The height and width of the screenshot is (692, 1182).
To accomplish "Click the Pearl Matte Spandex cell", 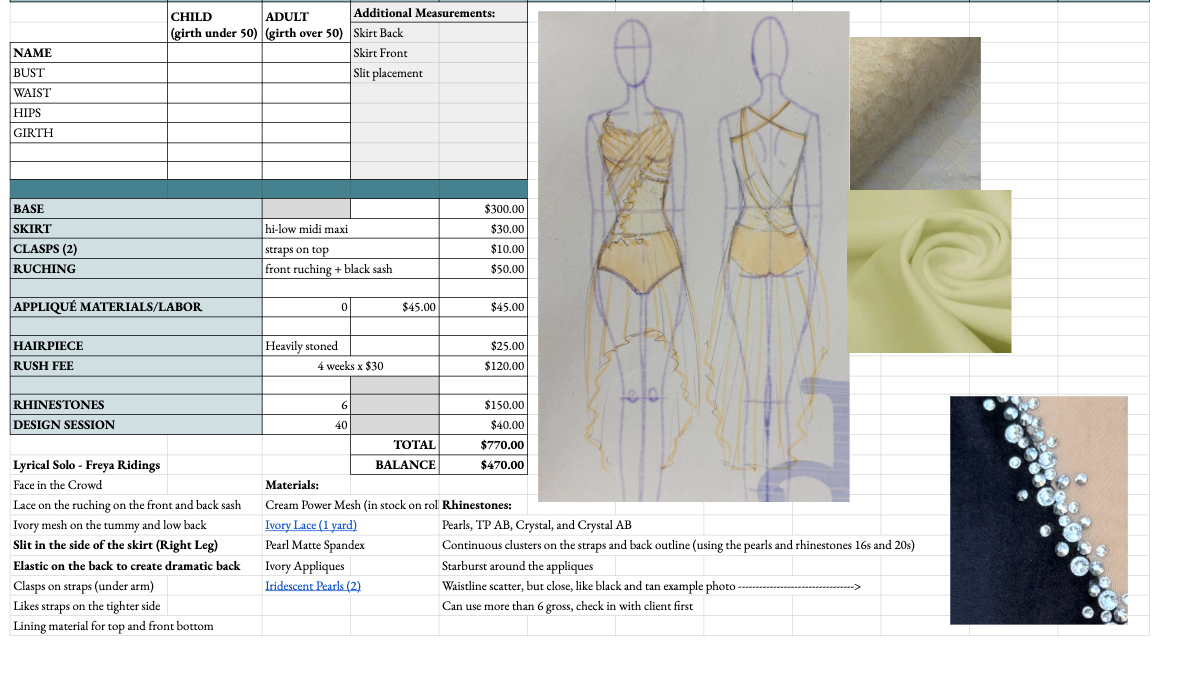I will (x=315, y=545).
